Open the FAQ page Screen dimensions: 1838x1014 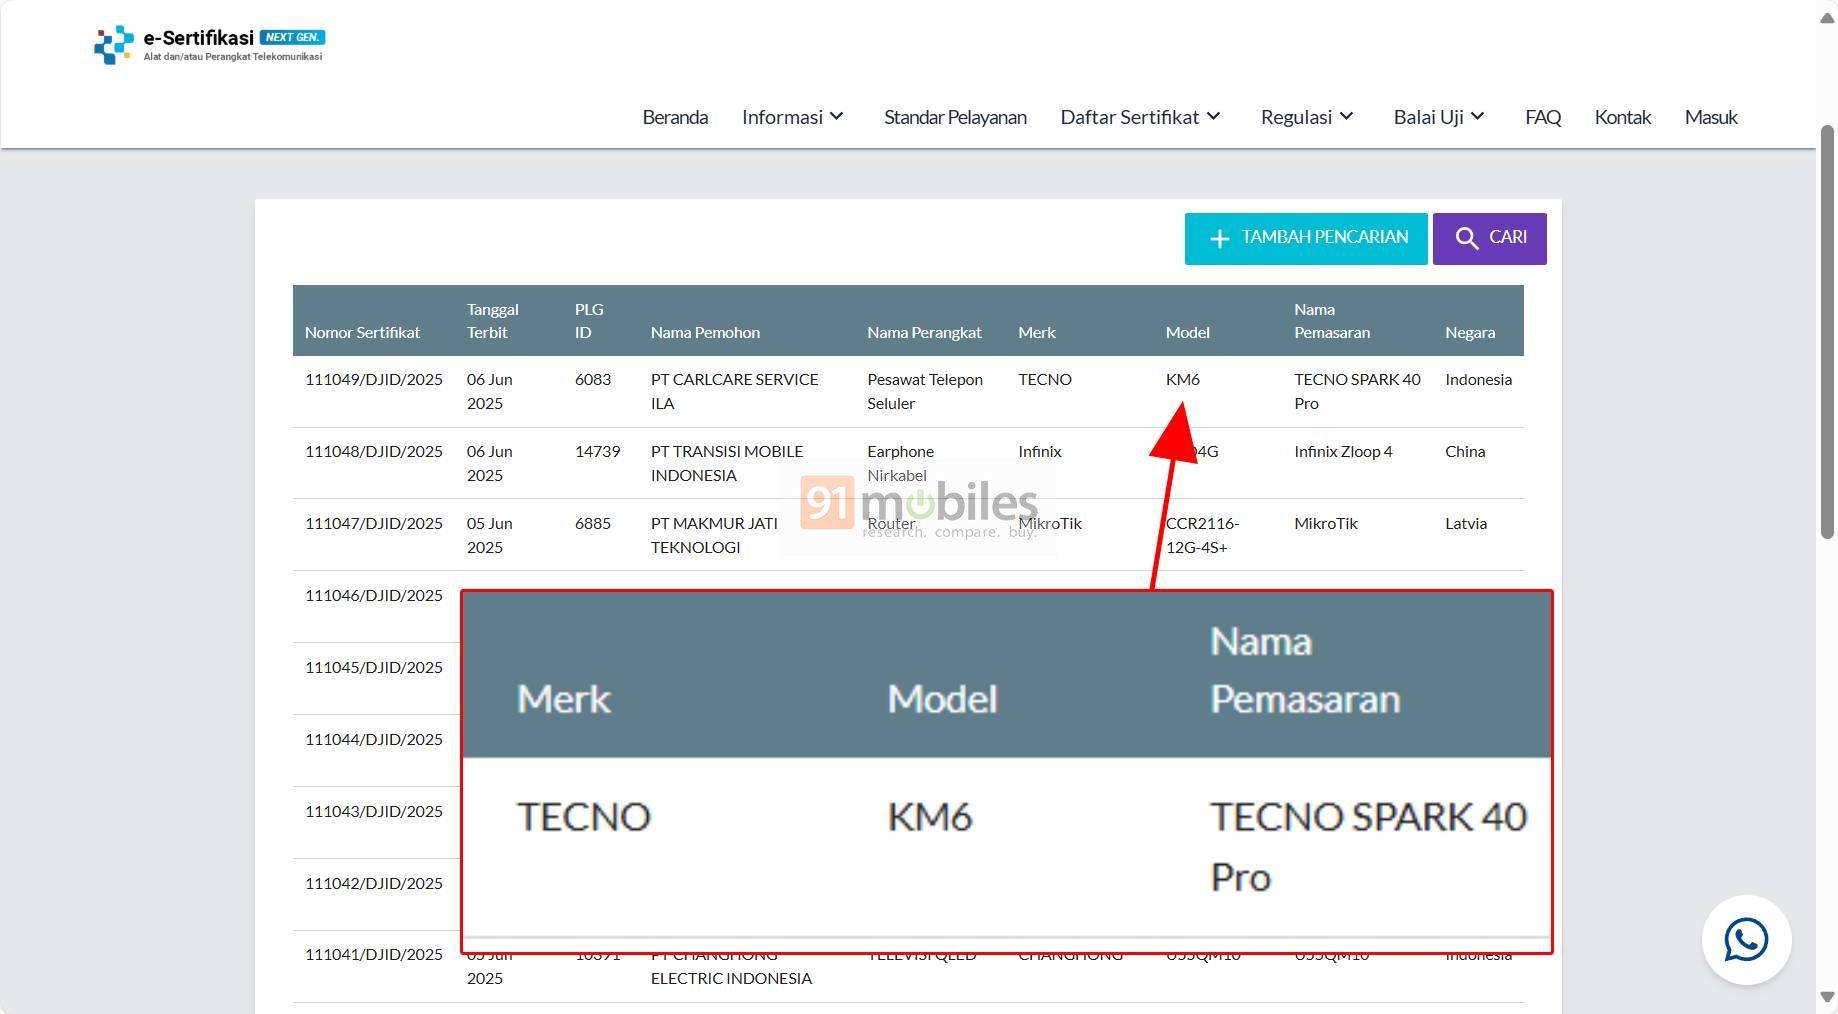[1543, 117]
